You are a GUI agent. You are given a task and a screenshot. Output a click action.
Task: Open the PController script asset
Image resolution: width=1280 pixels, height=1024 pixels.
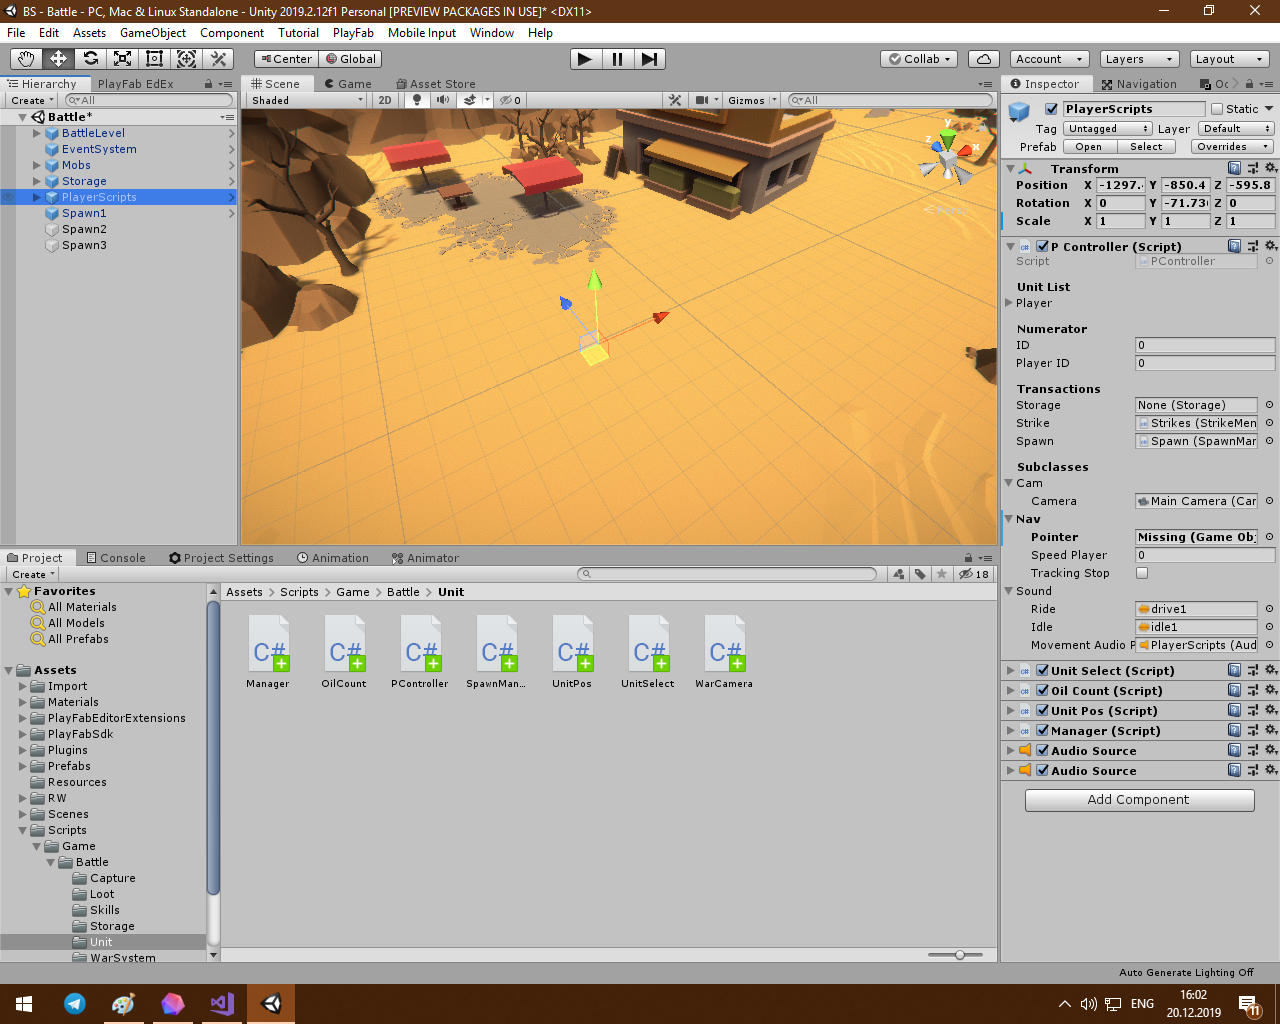click(x=420, y=651)
